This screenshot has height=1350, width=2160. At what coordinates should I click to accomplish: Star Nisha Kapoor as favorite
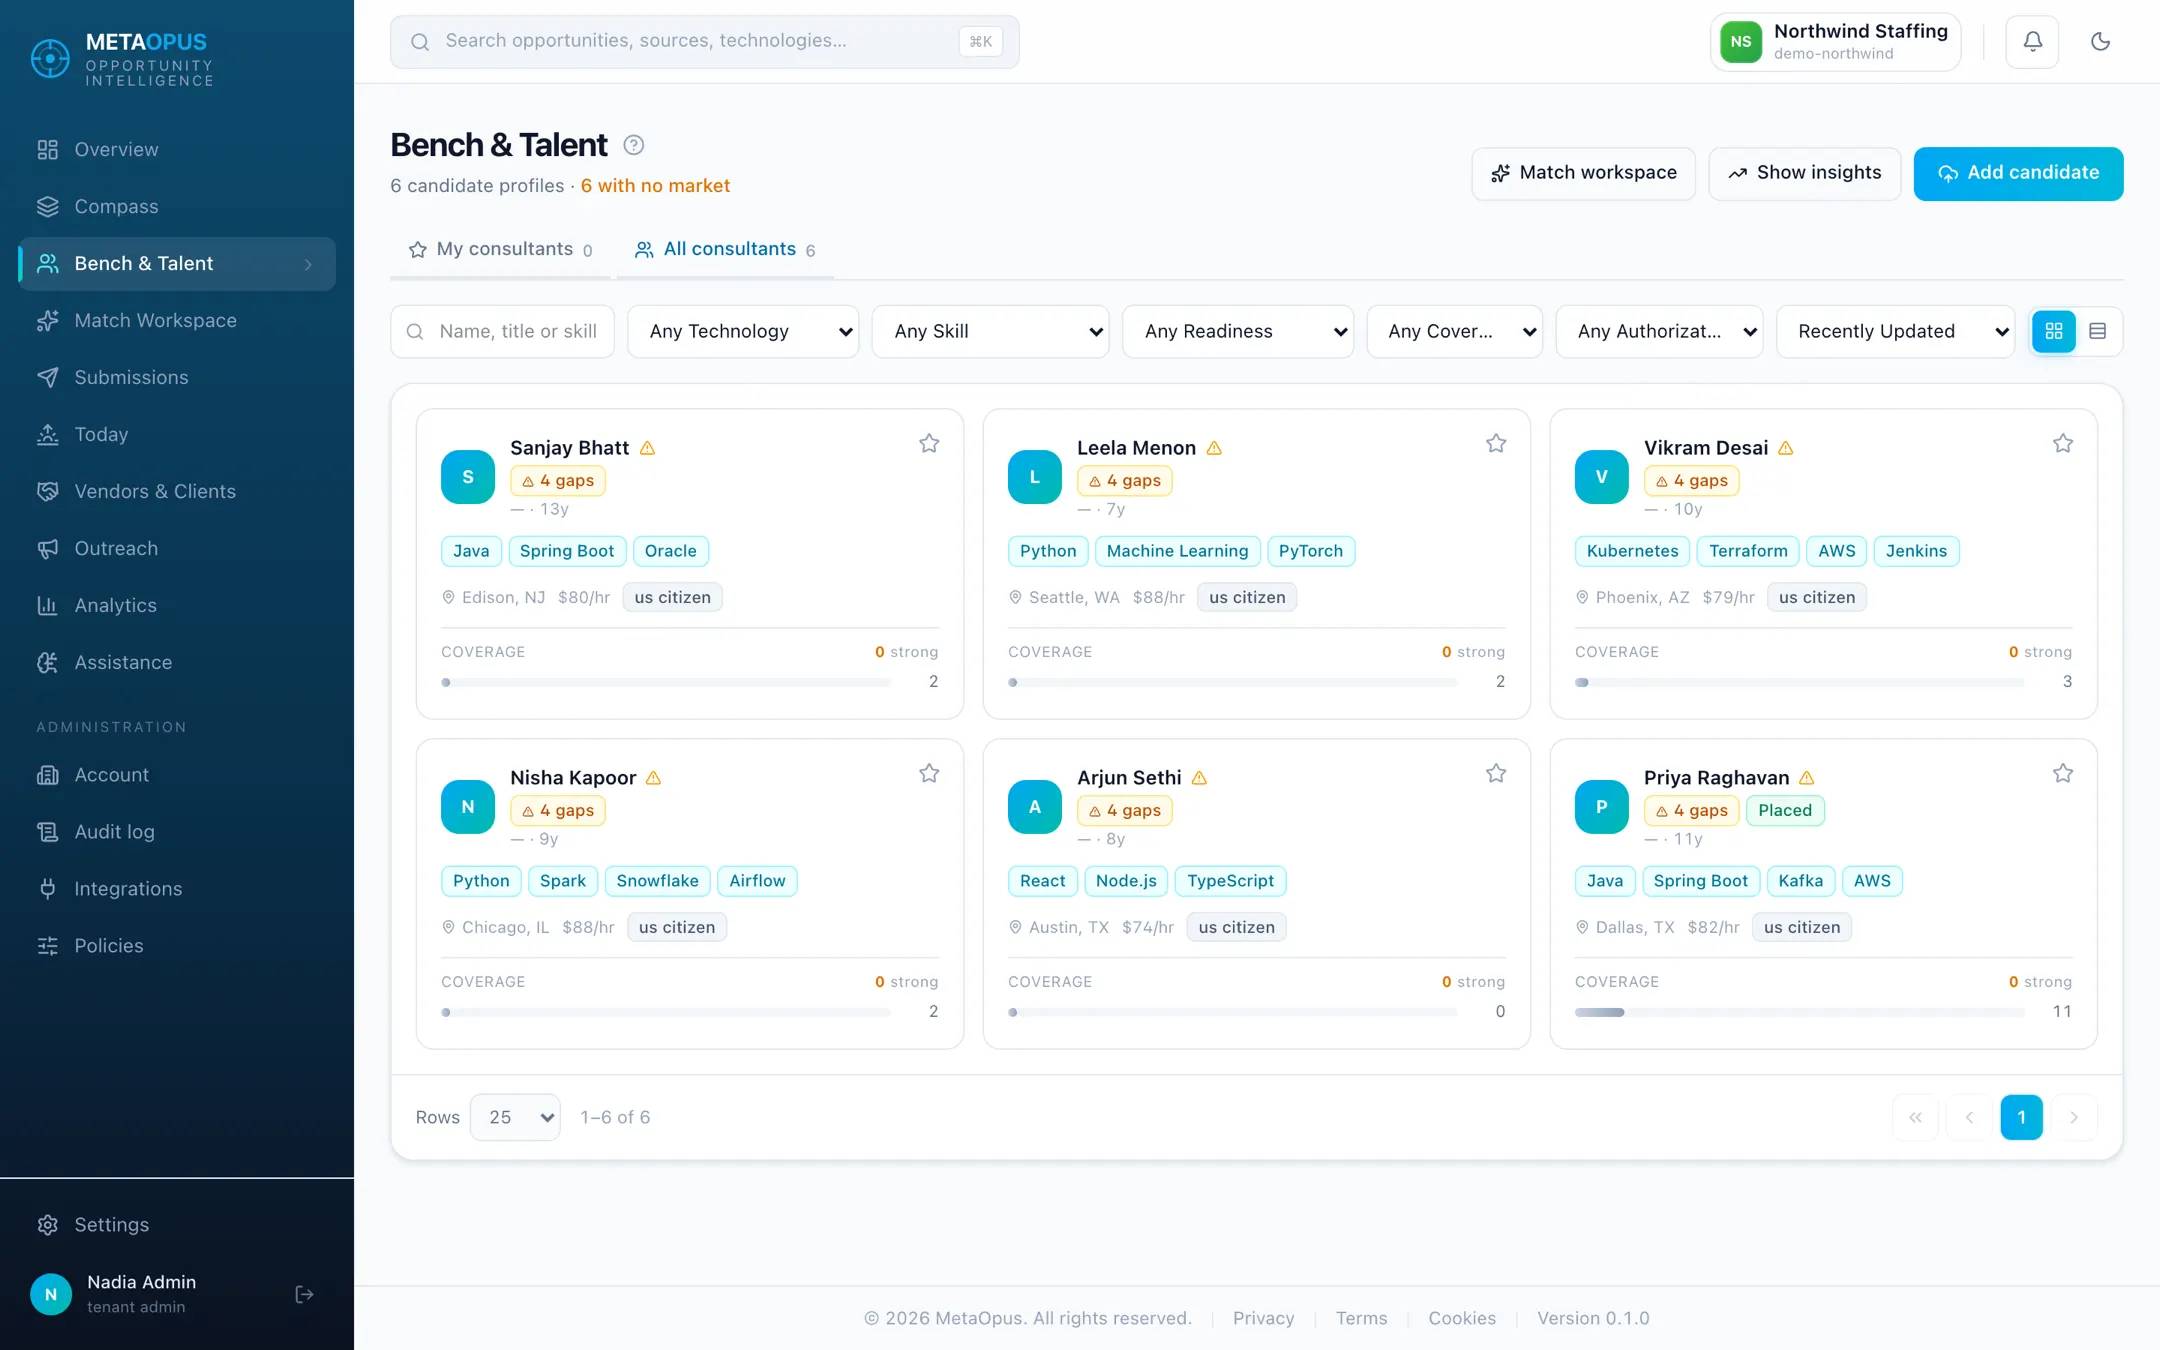[929, 773]
